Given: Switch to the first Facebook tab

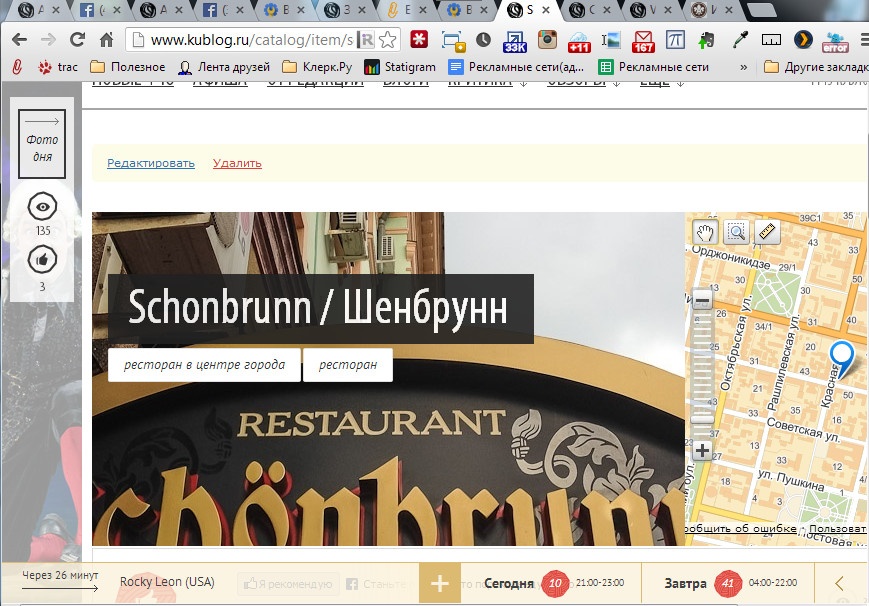Looking at the screenshot, I should pos(98,10).
